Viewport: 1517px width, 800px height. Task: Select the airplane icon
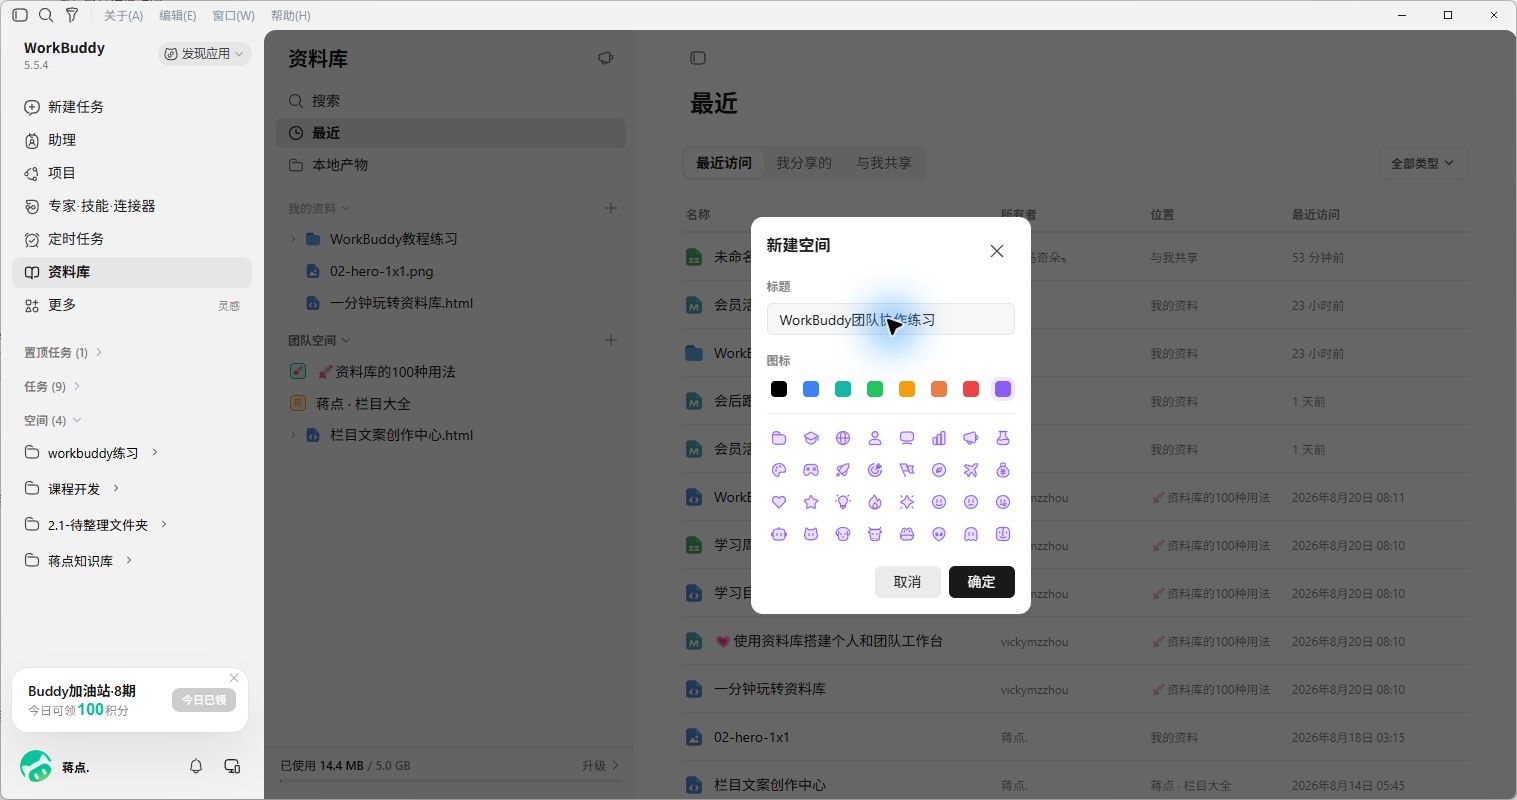971,470
